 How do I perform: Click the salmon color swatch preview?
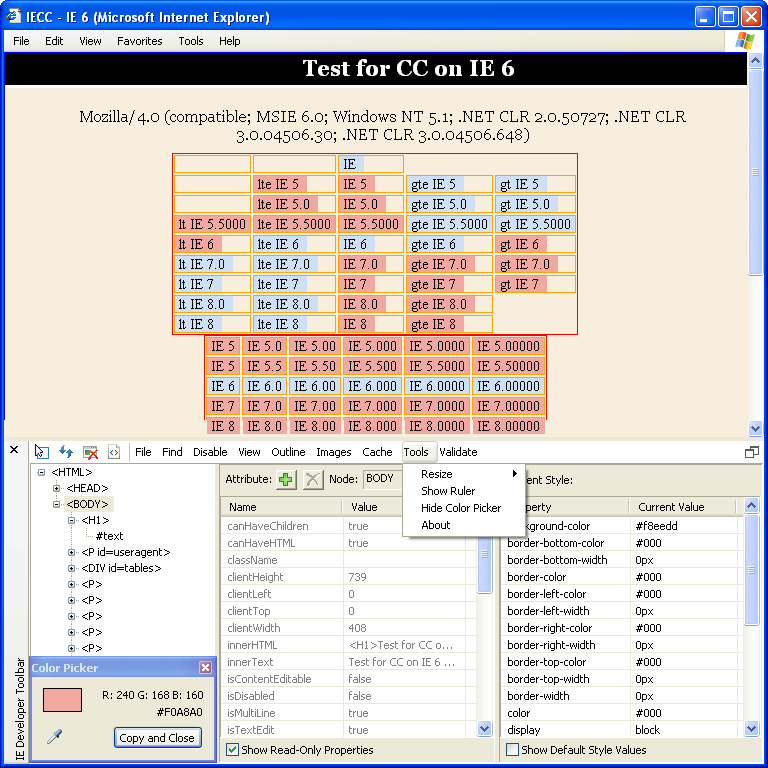click(x=62, y=700)
